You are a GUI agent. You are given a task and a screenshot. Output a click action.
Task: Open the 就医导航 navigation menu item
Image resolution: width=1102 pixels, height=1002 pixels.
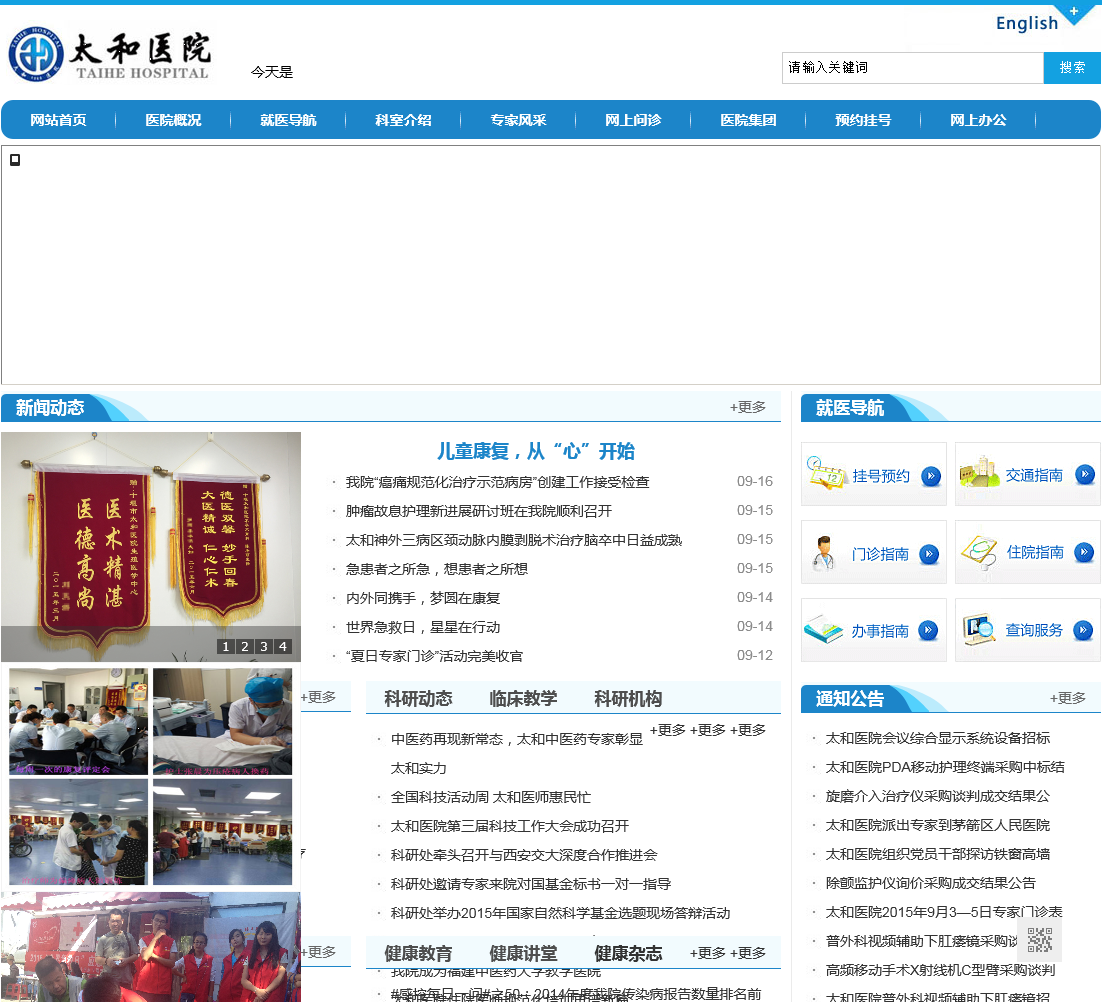(x=288, y=120)
